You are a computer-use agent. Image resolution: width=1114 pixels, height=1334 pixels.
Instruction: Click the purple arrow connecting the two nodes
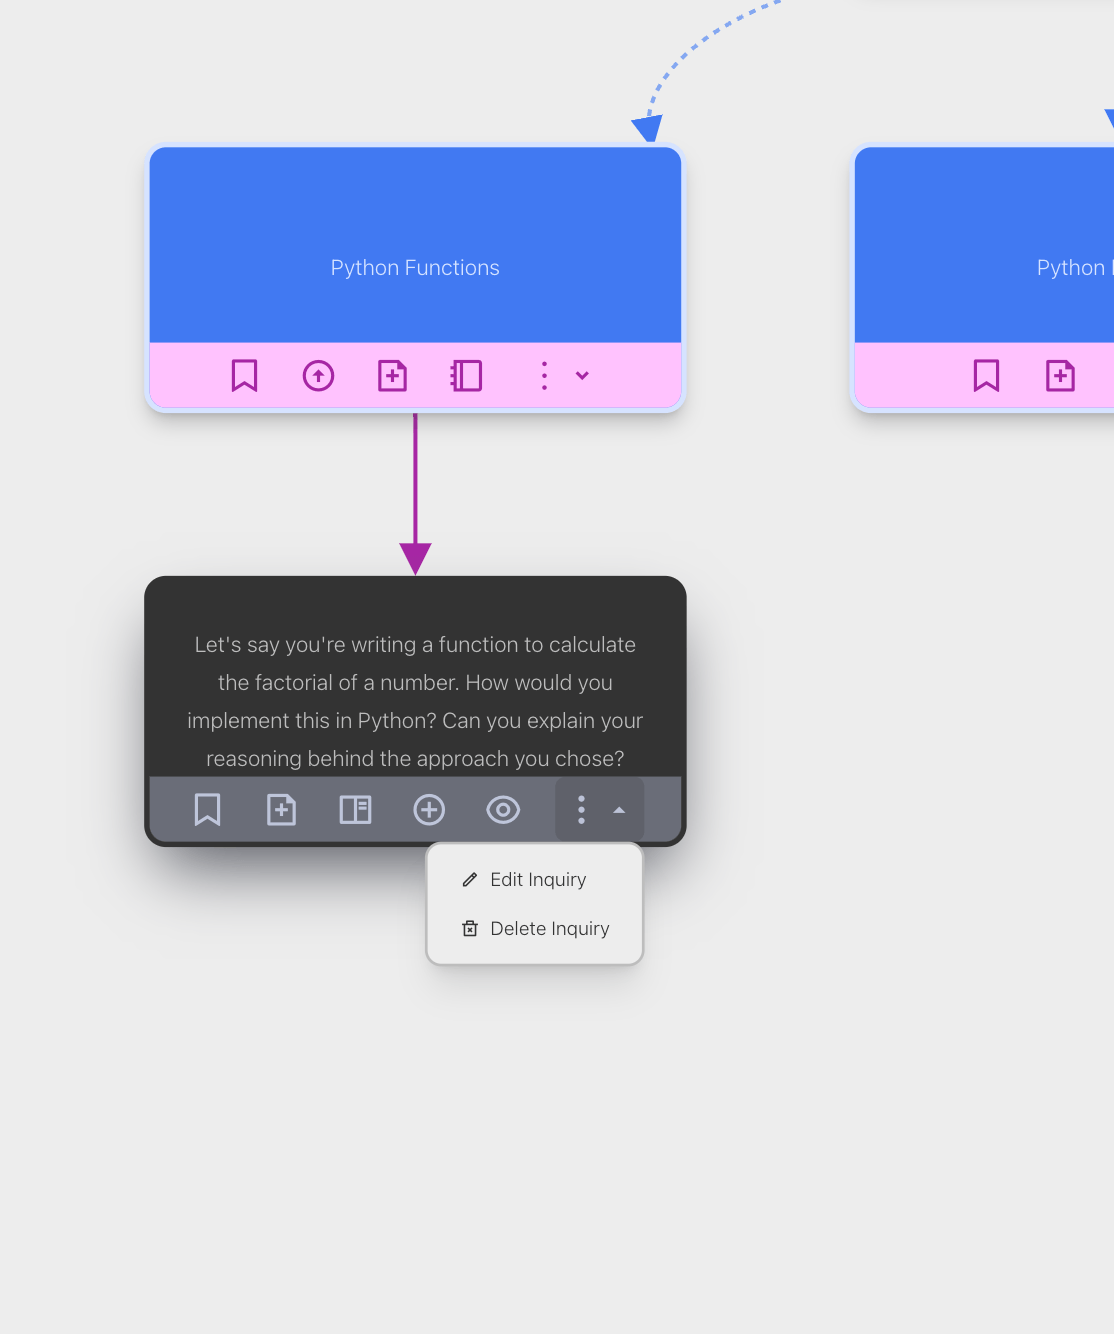click(x=415, y=480)
